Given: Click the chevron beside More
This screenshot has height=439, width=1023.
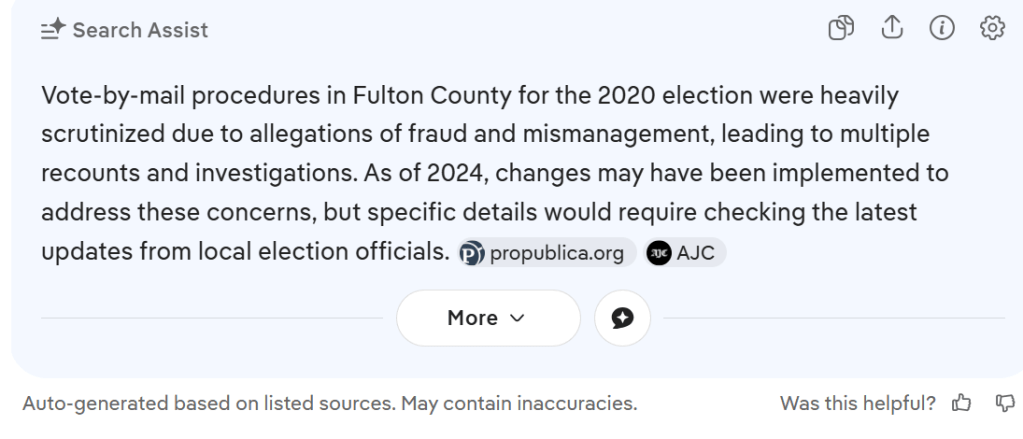Looking at the screenshot, I should tap(517, 318).
